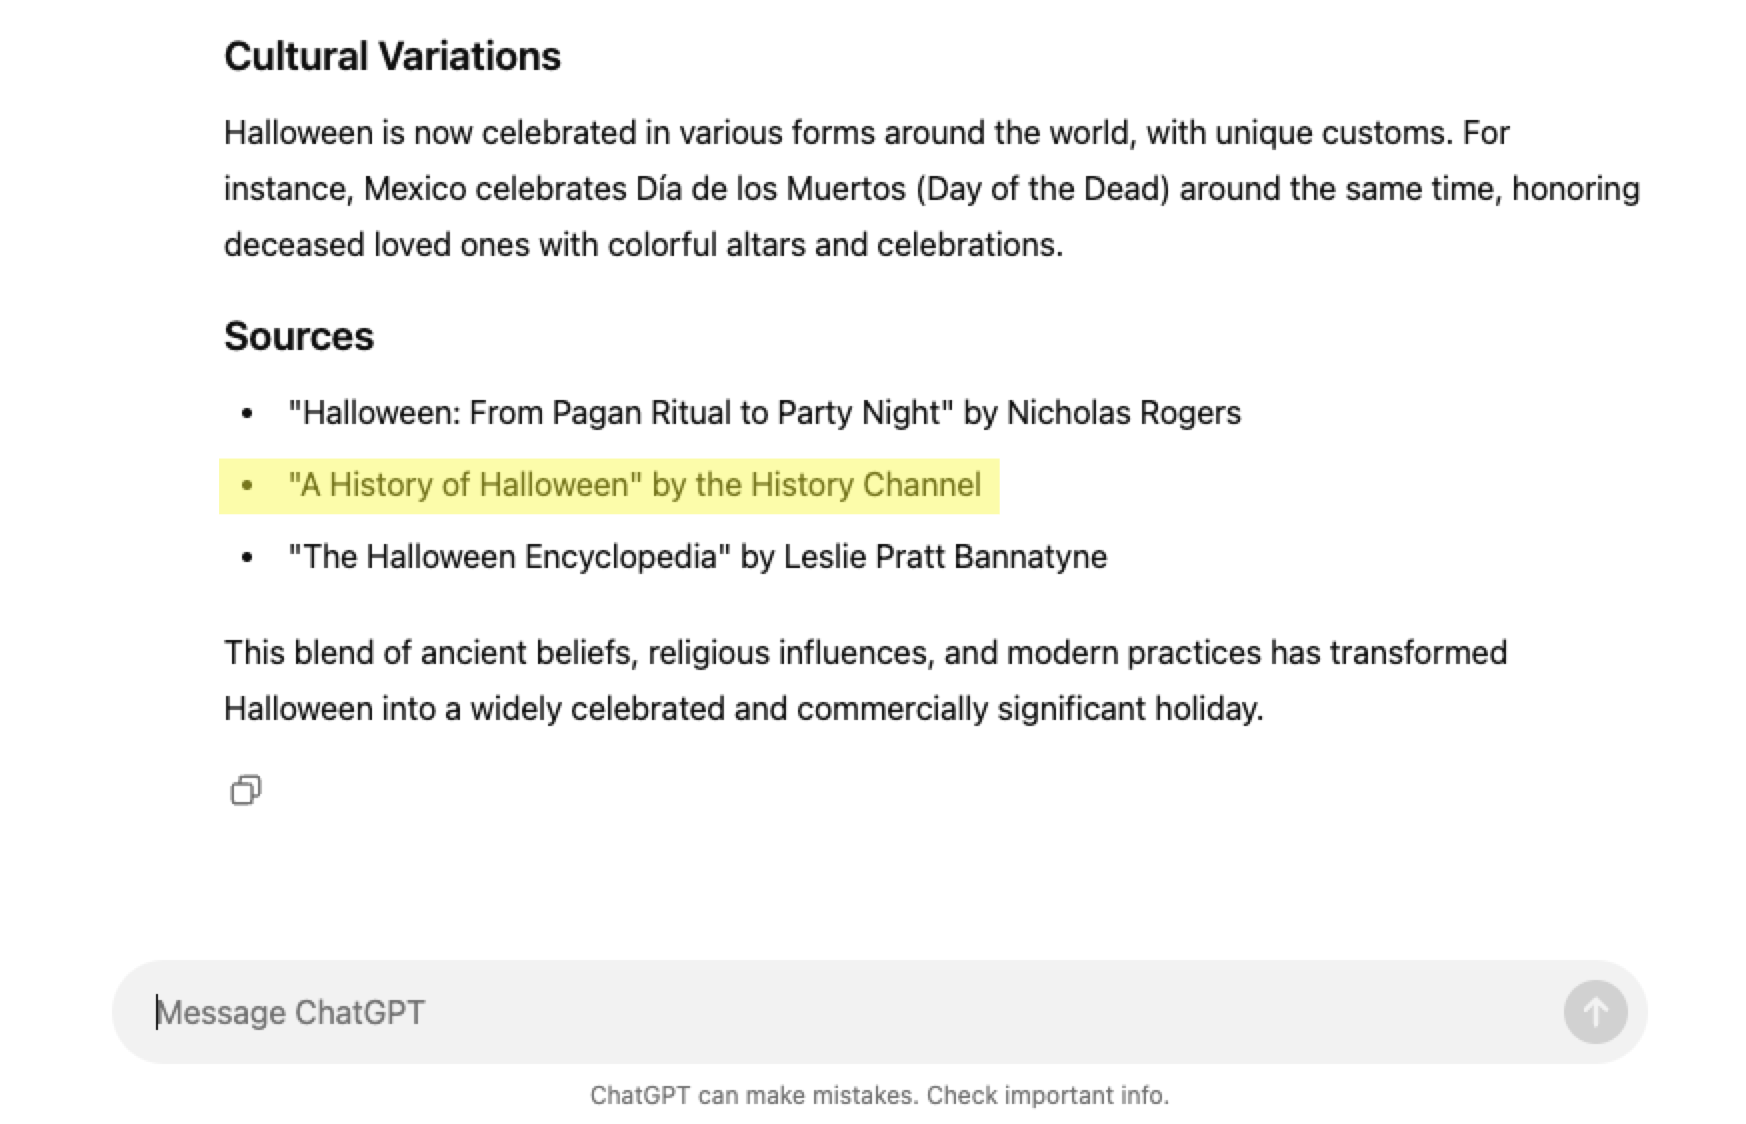Click the arrow icon inside the message bar

point(1594,1011)
